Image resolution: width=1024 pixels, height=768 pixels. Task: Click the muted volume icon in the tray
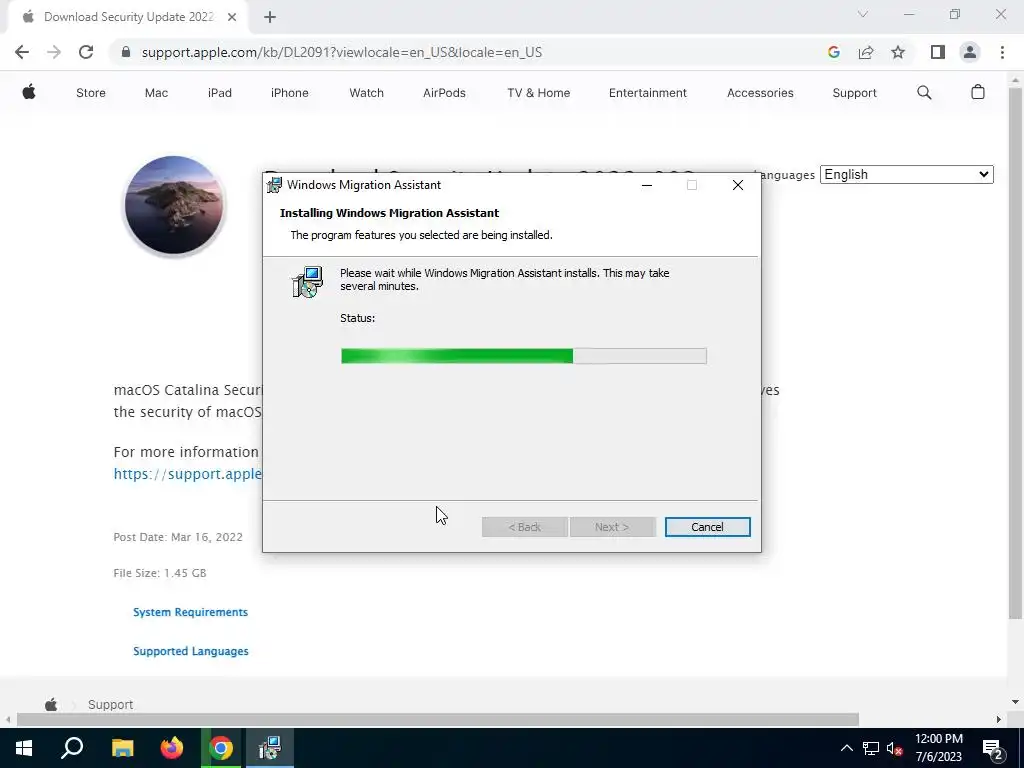click(895, 748)
